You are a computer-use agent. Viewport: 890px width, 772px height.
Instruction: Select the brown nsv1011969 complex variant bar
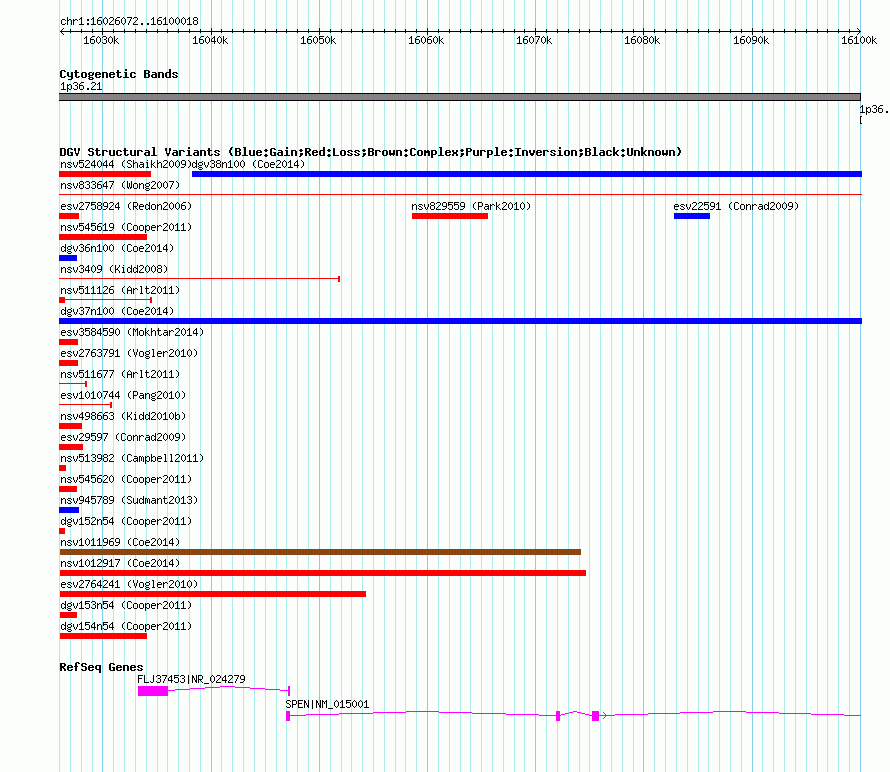point(320,552)
